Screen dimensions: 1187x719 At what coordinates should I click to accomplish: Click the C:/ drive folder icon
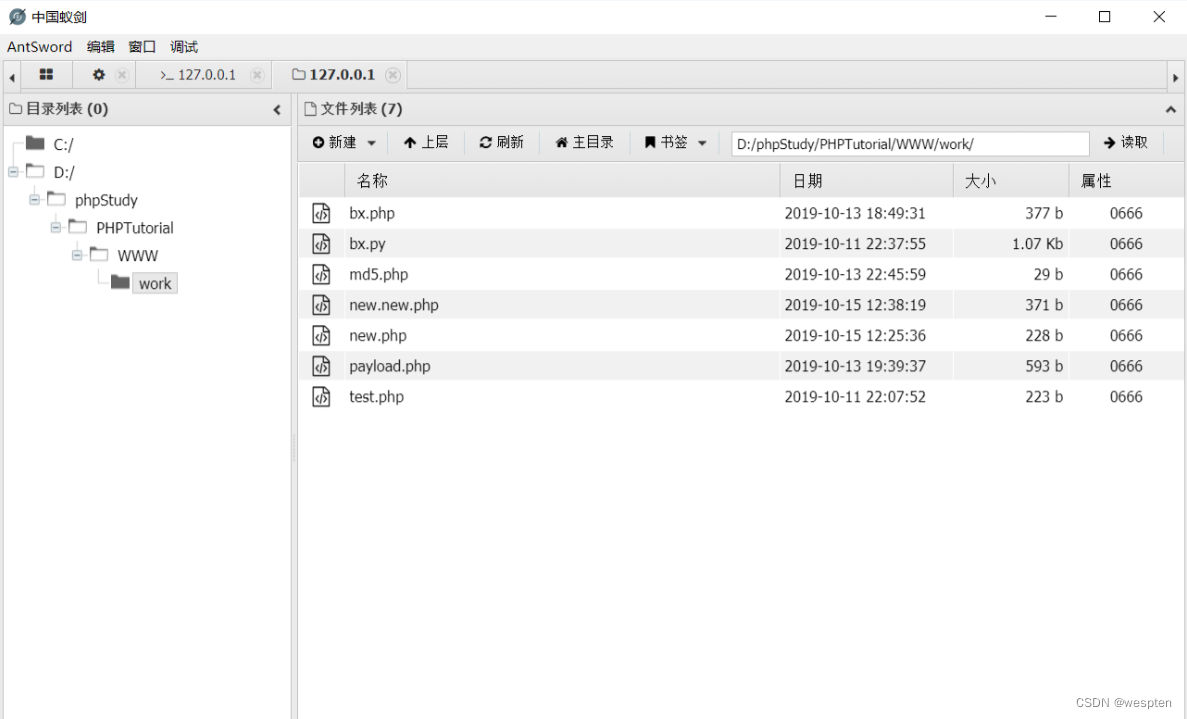pyautogui.click(x=35, y=142)
